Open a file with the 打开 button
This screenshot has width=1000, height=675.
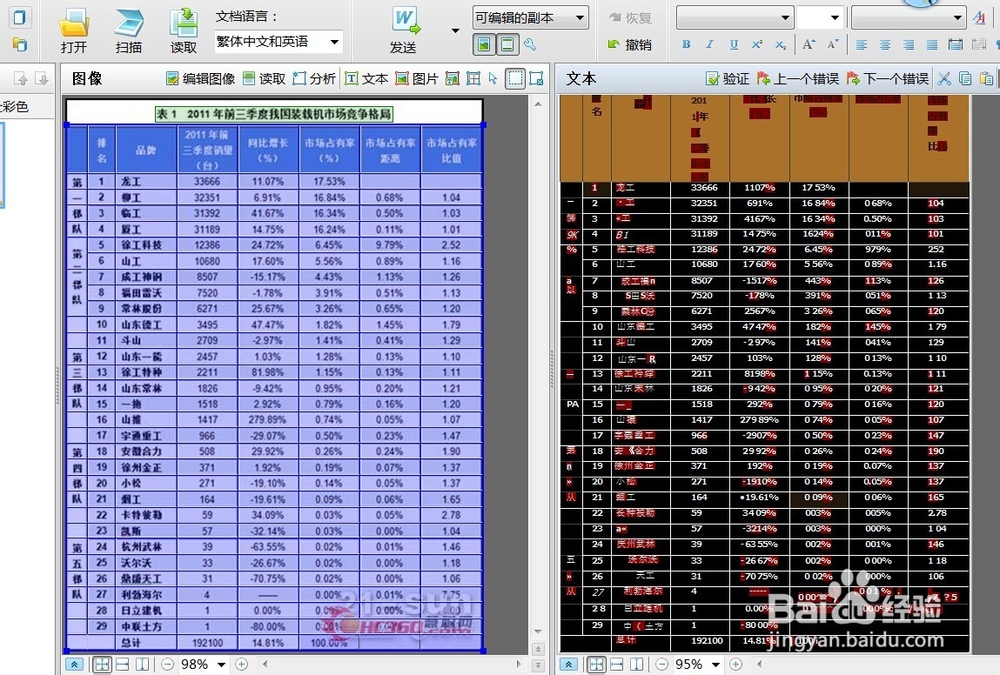[74, 31]
